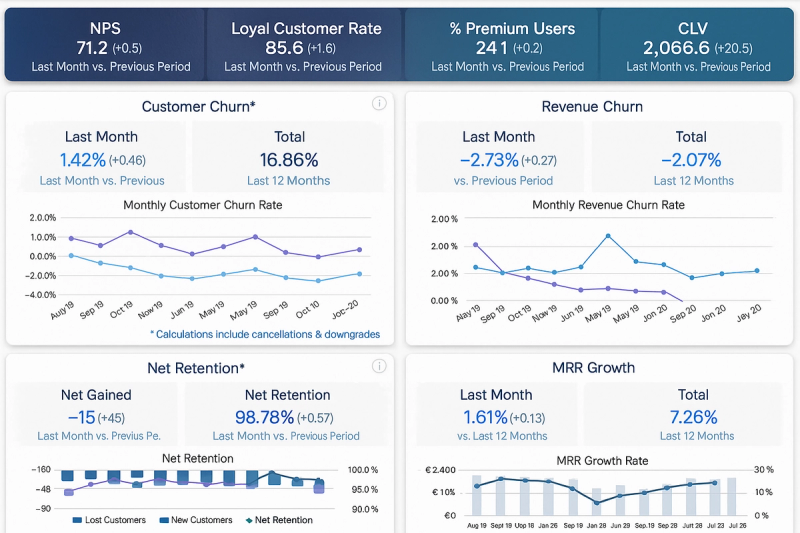The image size is (800, 533).
Task: Select the % Premium Users KPI tile
Action: pos(503,45)
